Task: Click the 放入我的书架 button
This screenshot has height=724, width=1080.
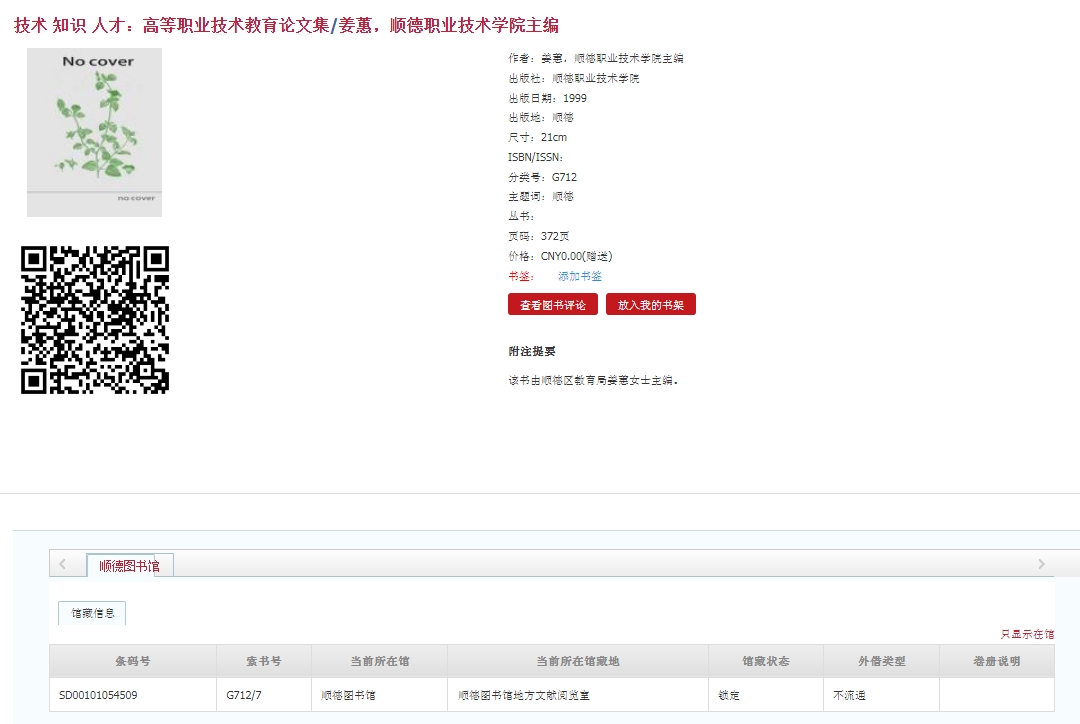Action: pyautogui.click(x=651, y=304)
